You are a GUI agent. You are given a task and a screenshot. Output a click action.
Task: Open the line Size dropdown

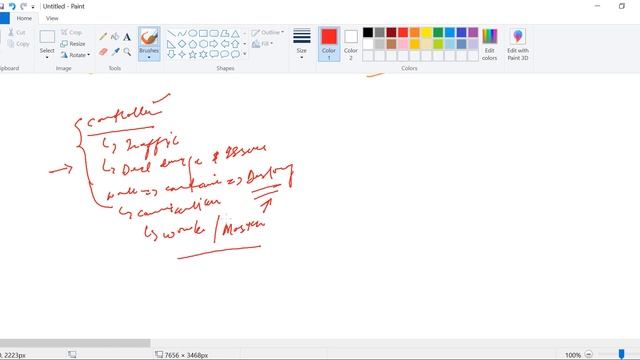click(x=302, y=44)
